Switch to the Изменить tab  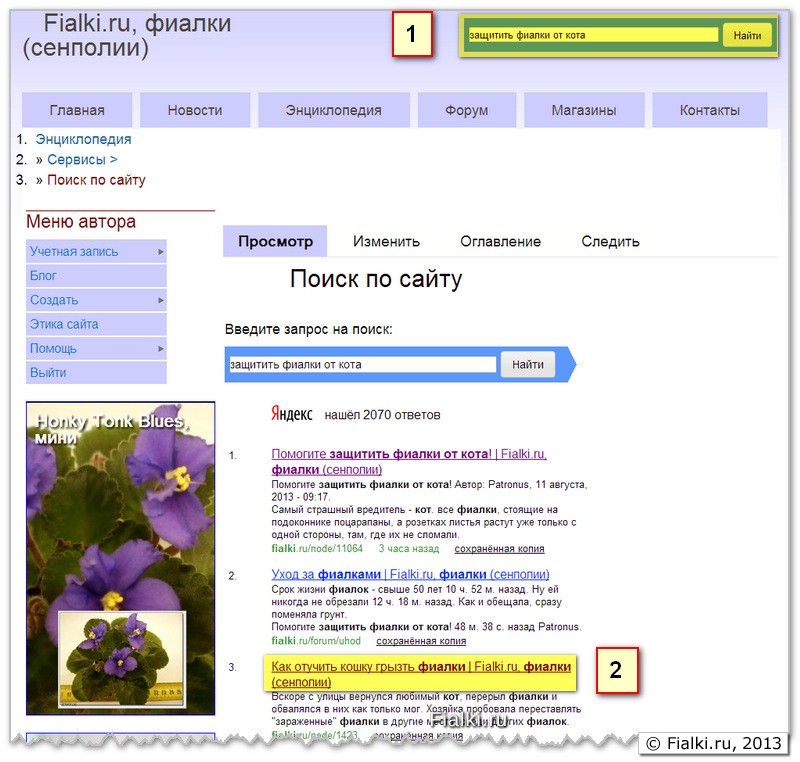[386, 241]
